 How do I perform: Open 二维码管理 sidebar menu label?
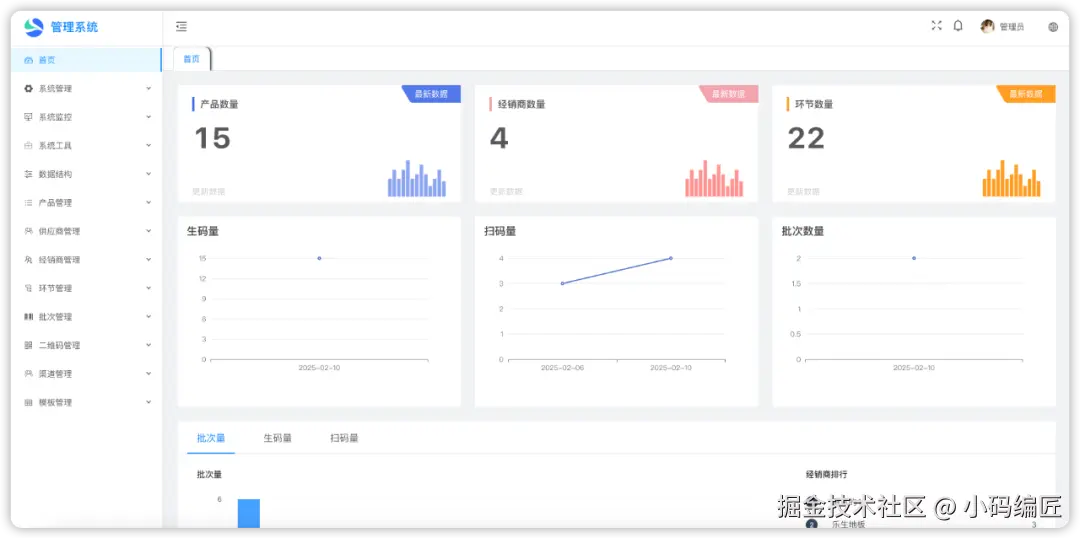pyautogui.click(x=59, y=345)
